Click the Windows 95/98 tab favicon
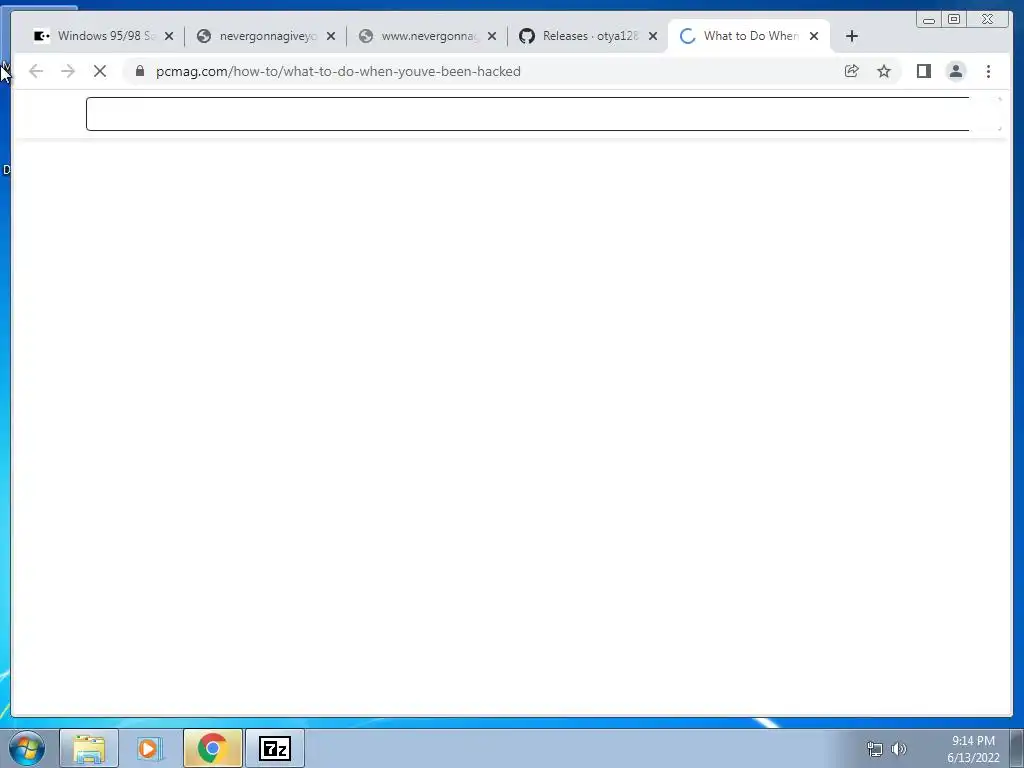Screen dimensions: 1024x768 [42, 36]
